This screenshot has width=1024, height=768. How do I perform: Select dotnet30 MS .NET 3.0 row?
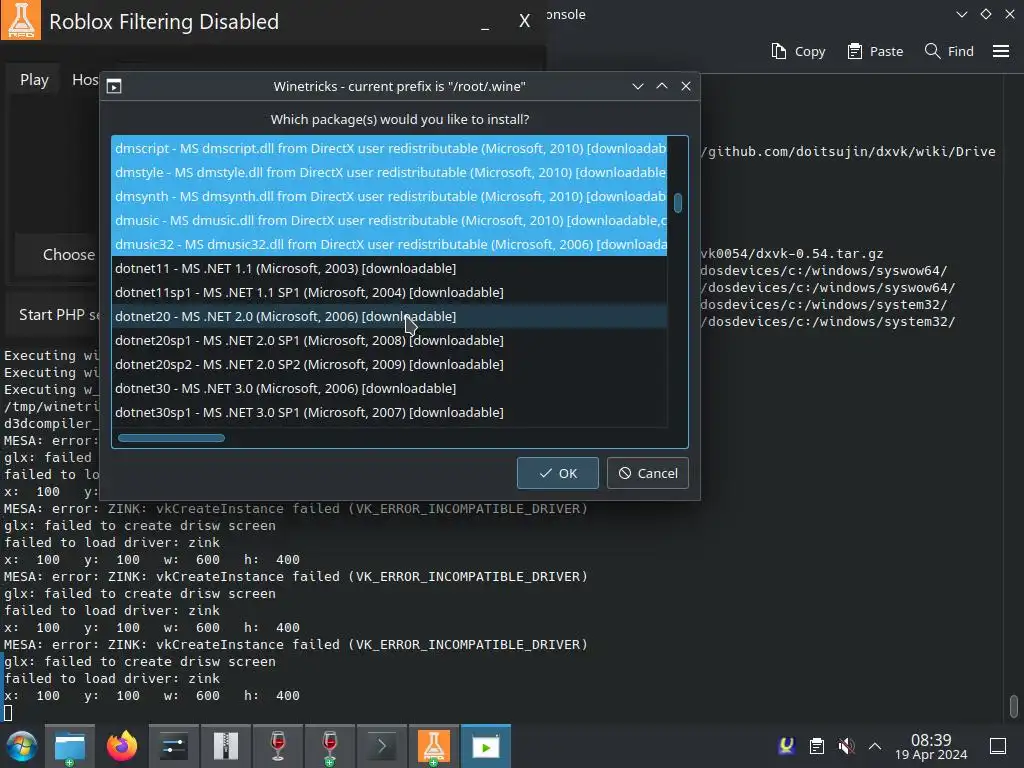tap(390, 389)
